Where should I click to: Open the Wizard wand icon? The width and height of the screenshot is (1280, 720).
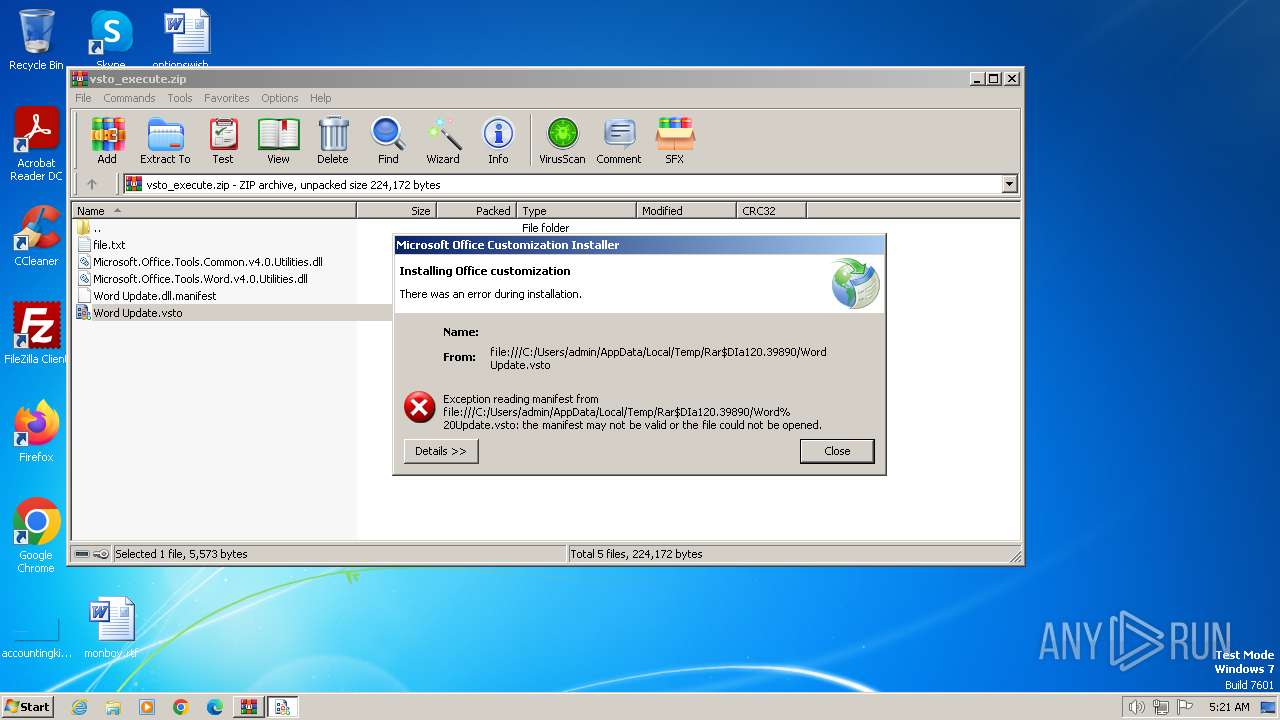443,140
